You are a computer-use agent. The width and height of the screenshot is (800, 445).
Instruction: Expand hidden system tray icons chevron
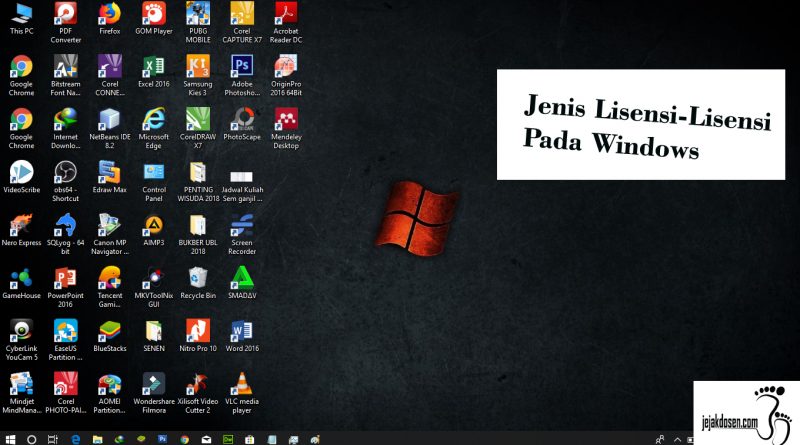coord(677,439)
